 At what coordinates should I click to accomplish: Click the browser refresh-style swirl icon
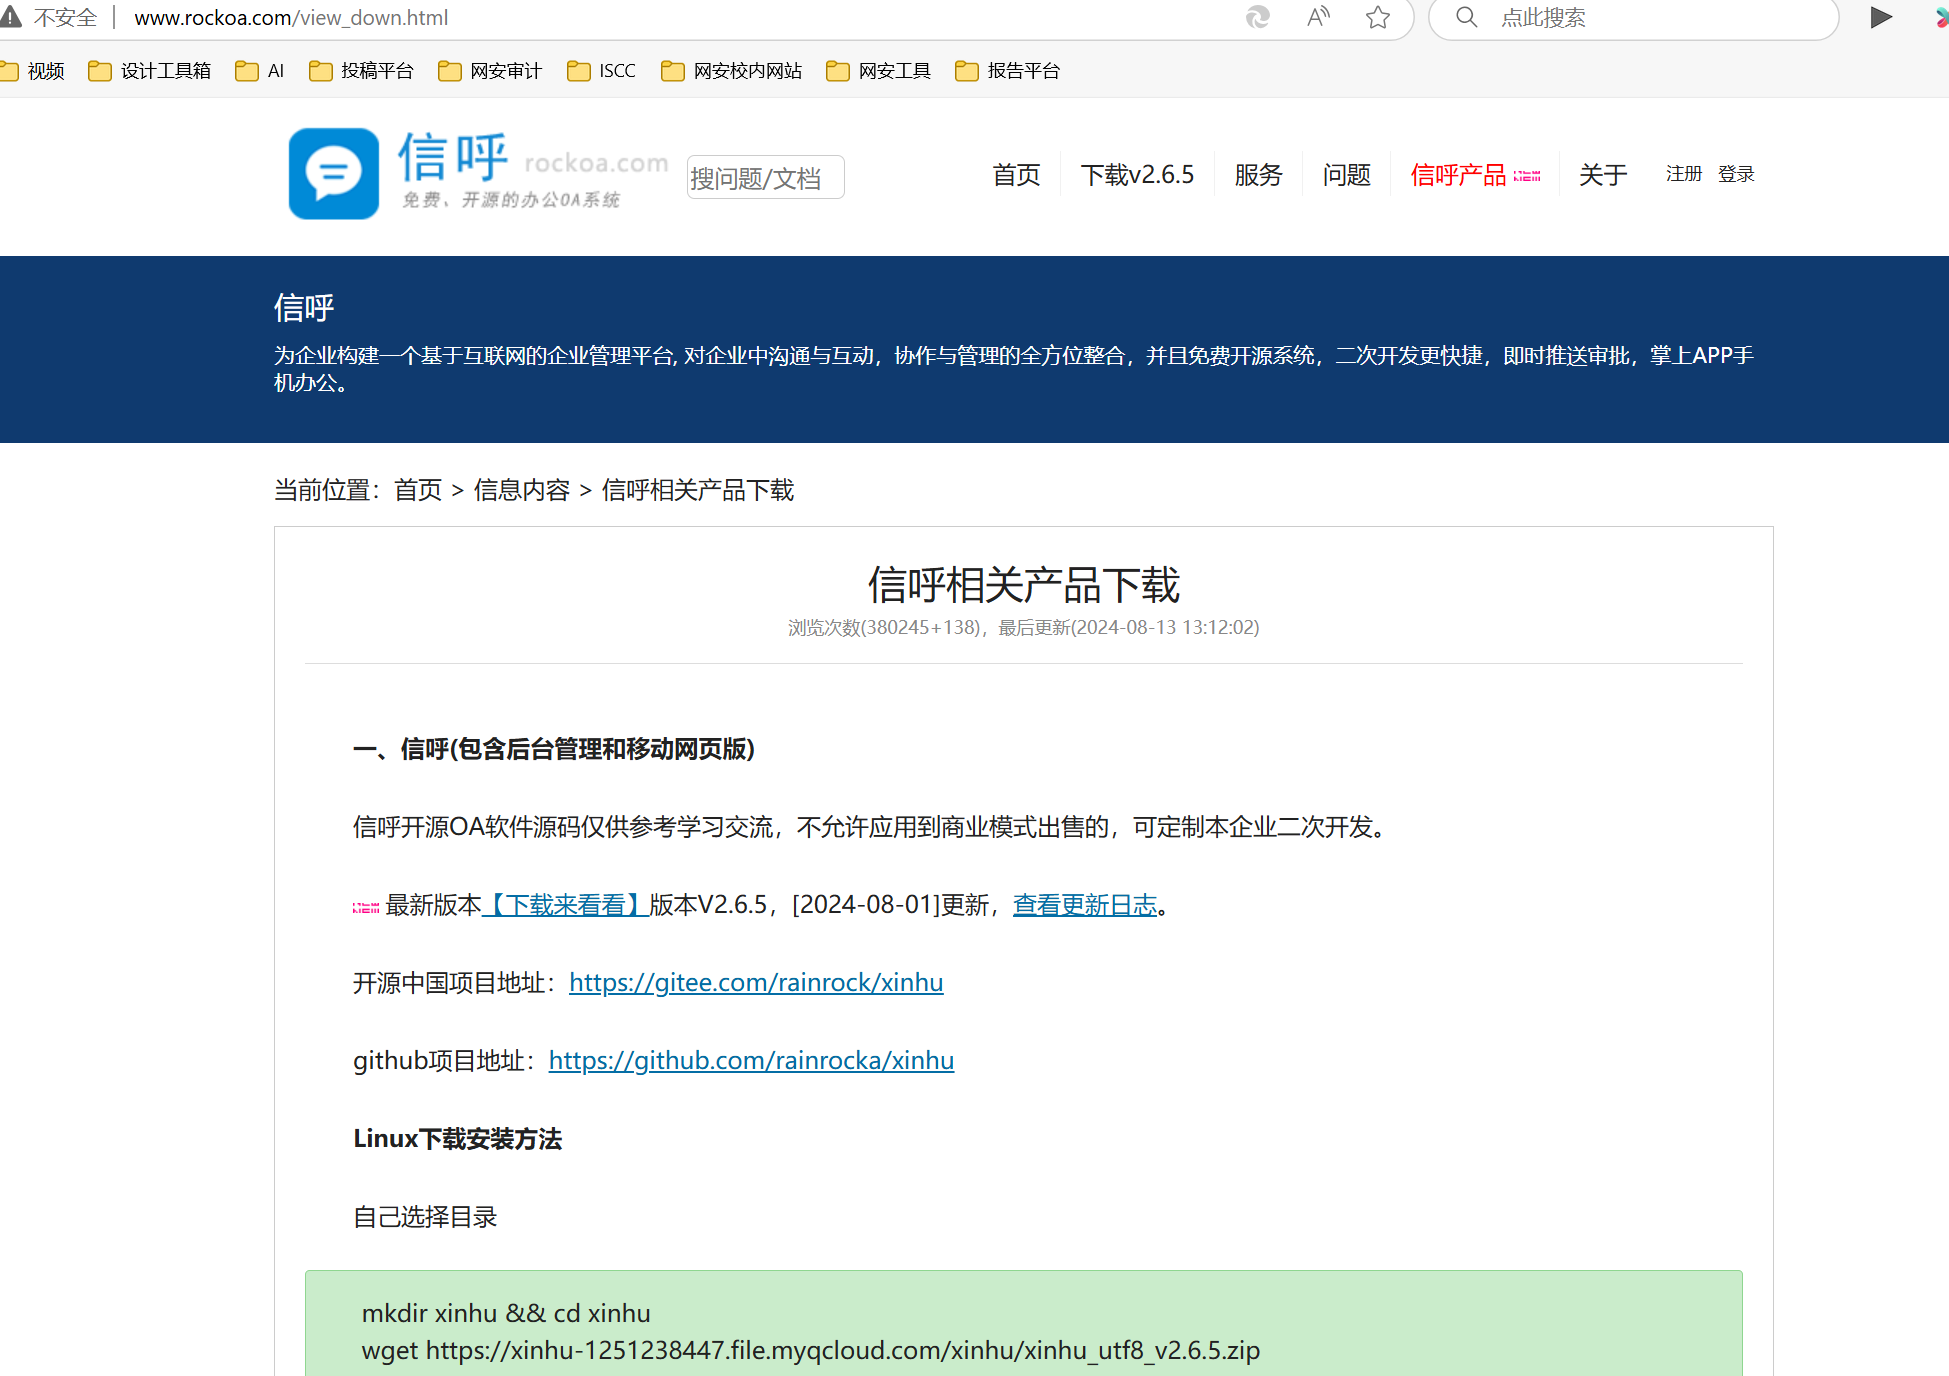point(1257,17)
